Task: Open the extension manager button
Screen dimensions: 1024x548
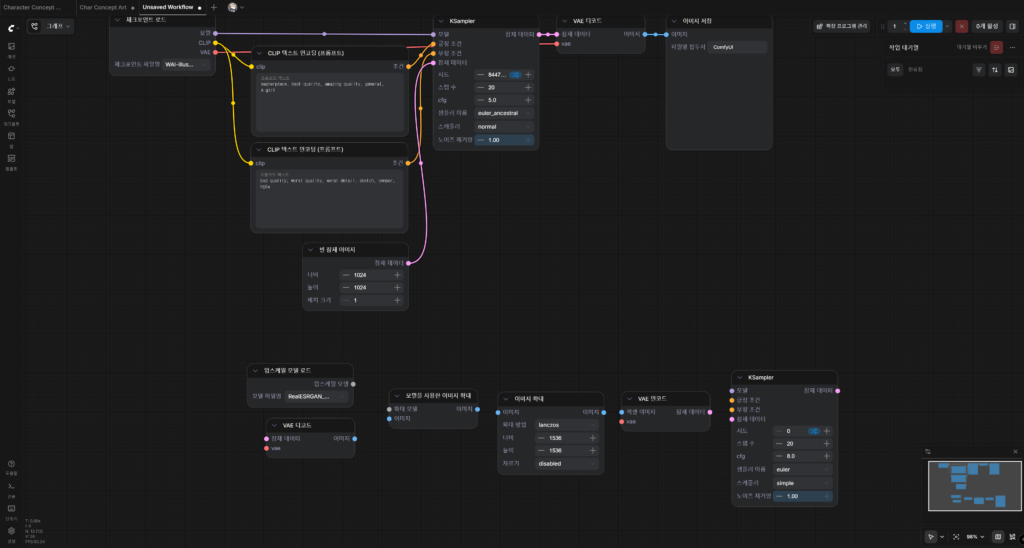Action: [x=842, y=26]
